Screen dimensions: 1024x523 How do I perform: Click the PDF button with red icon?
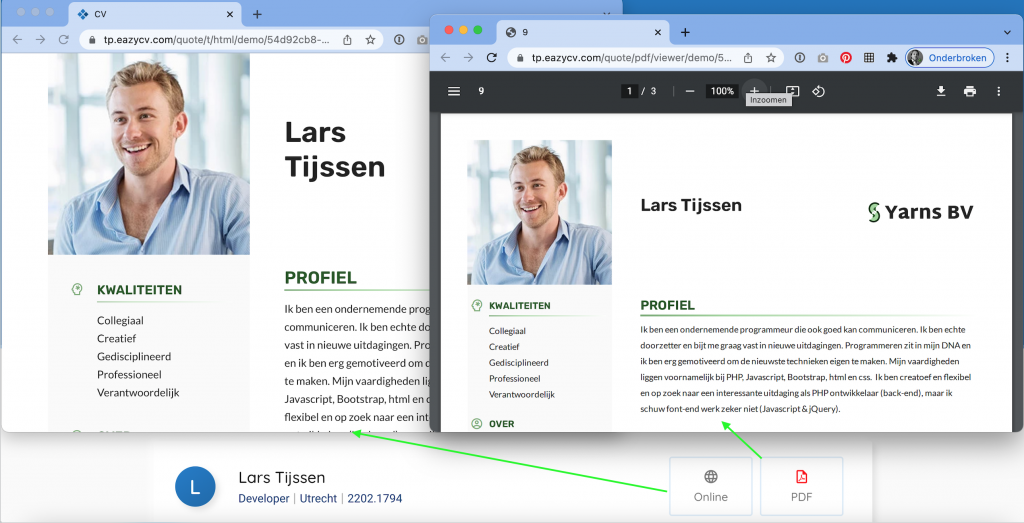coord(801,486)
